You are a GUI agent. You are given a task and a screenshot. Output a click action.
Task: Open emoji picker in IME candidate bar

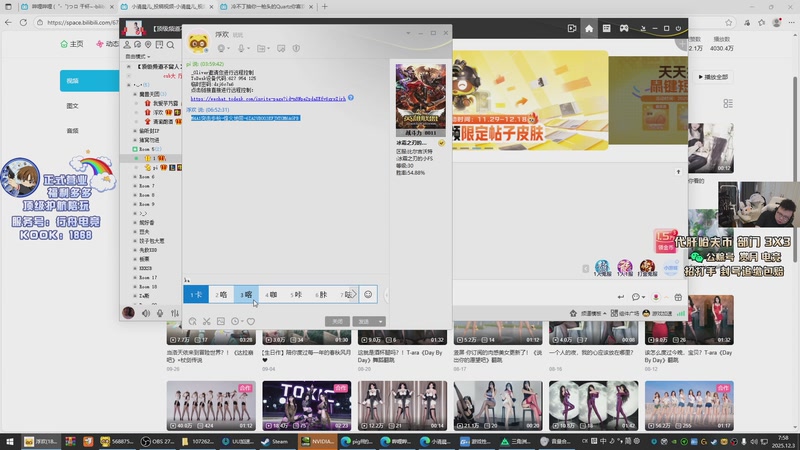click(x=368, y=294)
